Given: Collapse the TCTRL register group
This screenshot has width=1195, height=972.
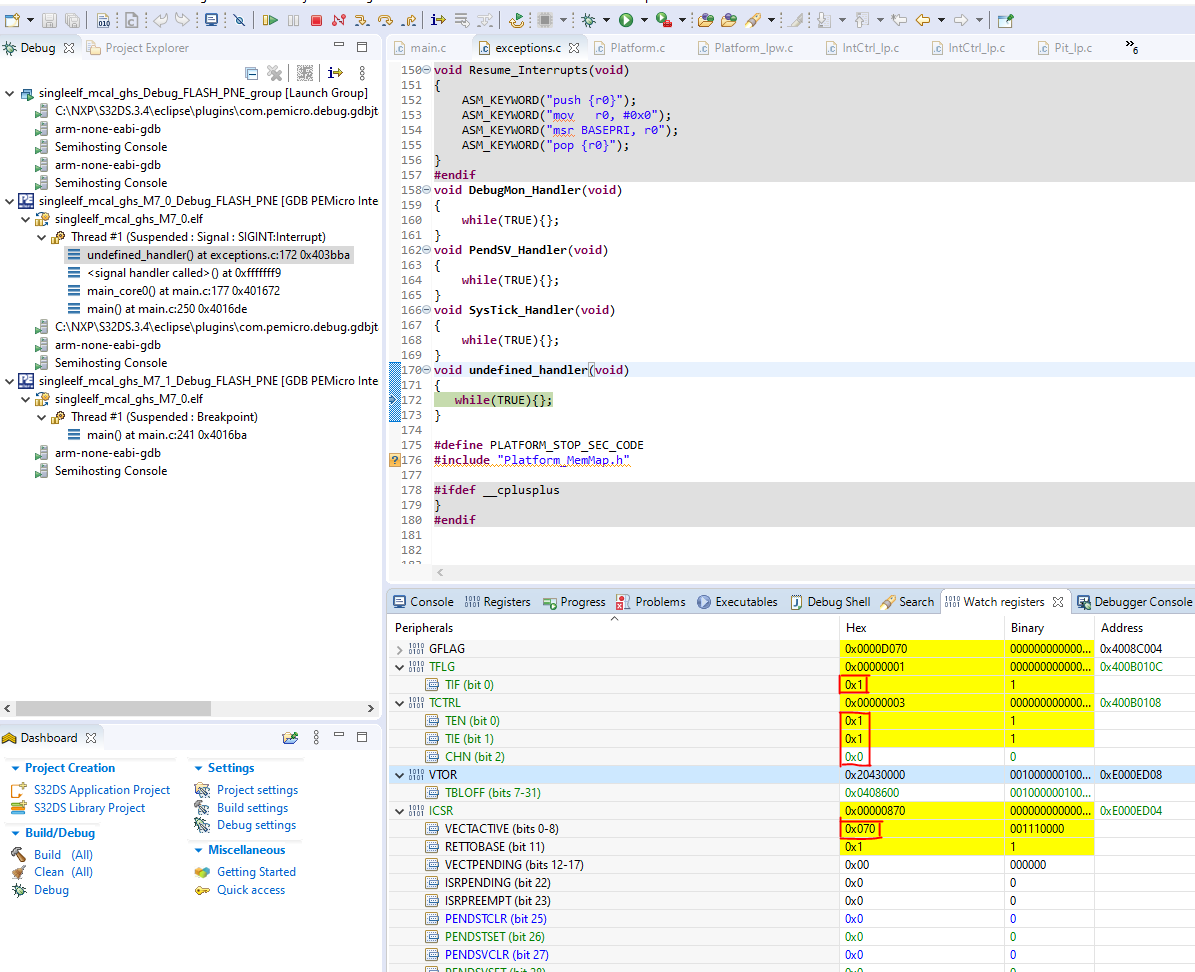Looking at the screenshot, I should (400, 703).
